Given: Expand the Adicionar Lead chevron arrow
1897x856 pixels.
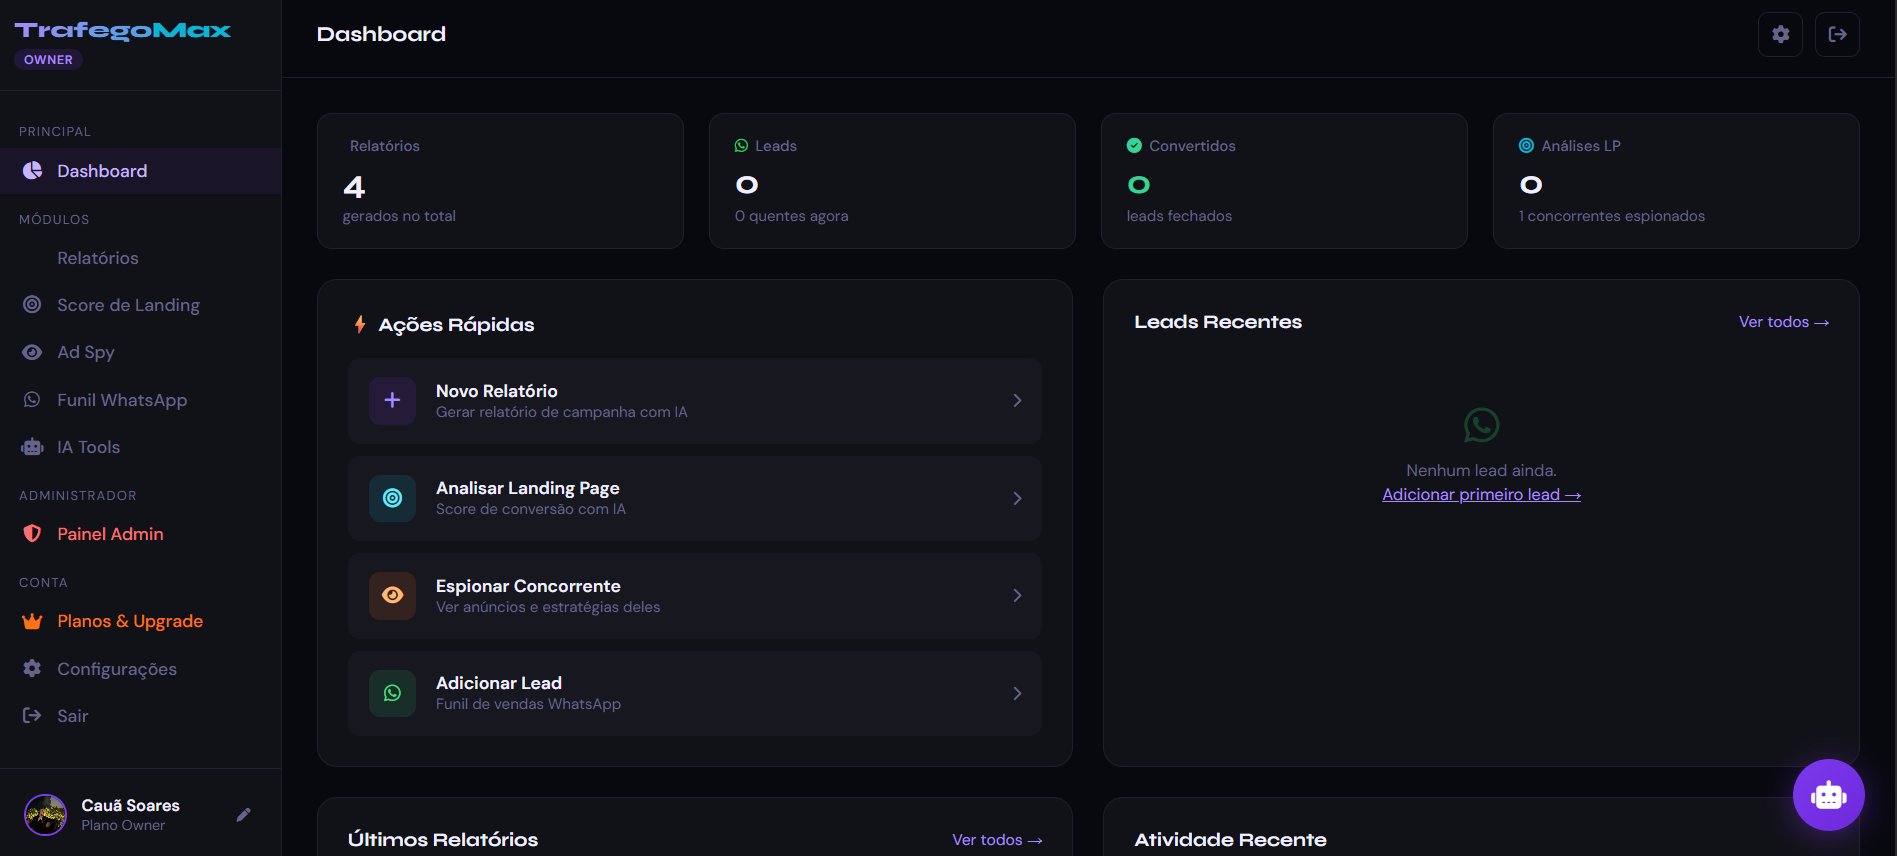Looking at the screenshot, I should tap(1017, 693).
